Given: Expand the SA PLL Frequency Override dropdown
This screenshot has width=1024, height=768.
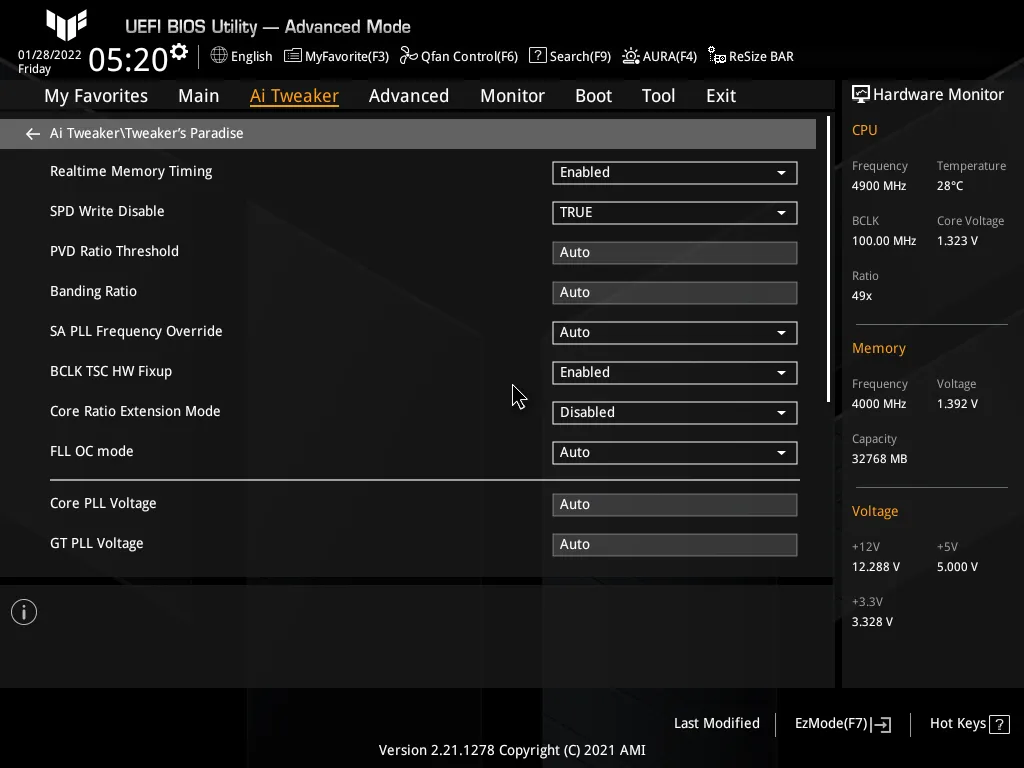Looking at the screenshot, I should pos(675,332).
